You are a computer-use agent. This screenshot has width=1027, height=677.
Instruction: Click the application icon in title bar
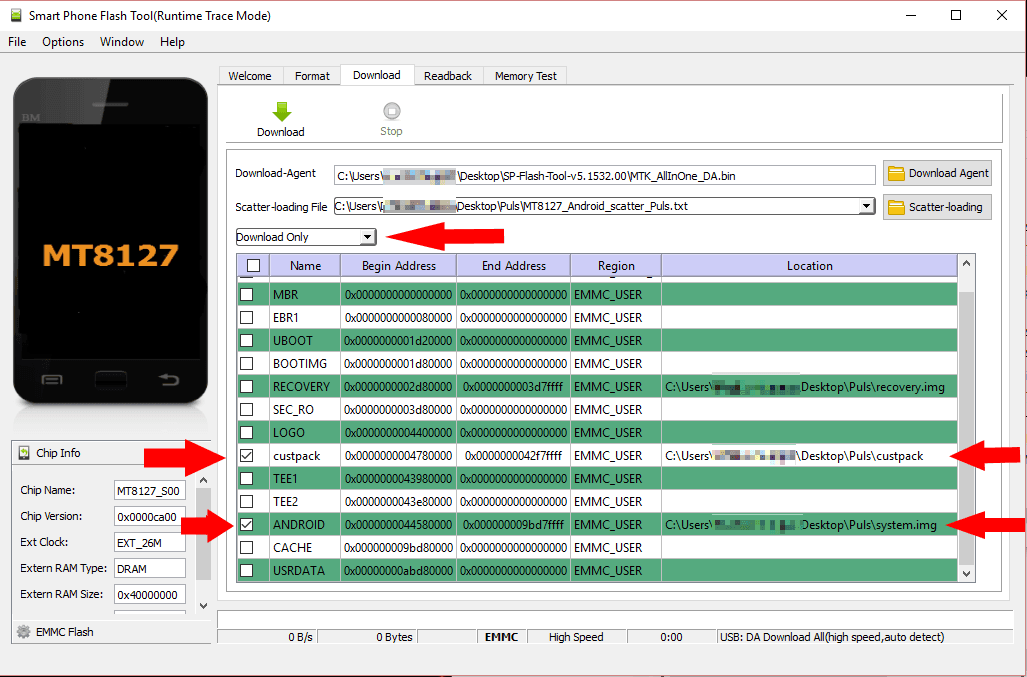(16, 15)
